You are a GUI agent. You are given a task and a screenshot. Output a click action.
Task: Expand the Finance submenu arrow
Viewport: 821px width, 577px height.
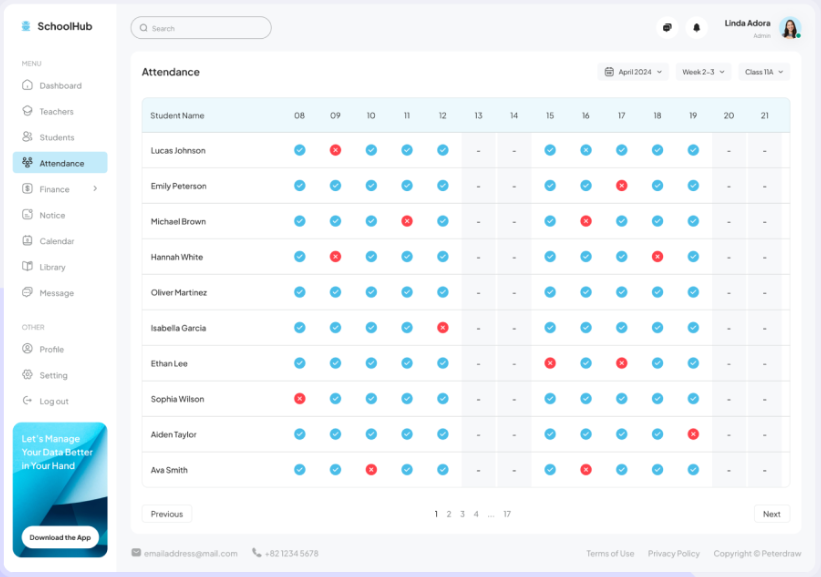tap(95, 188)
